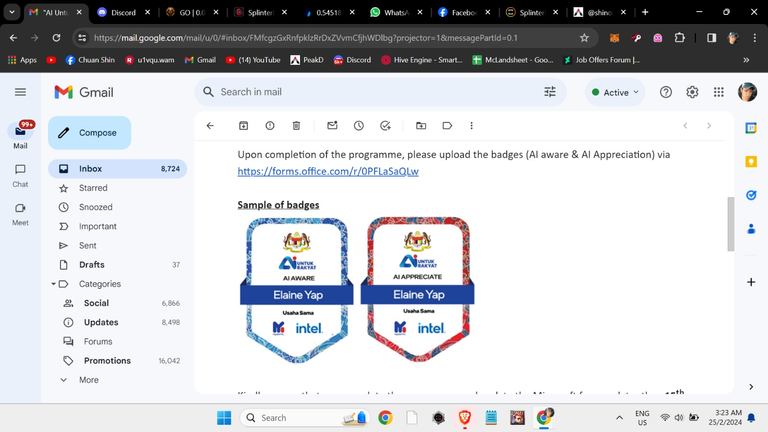Get add-ons plus icon in side panel
Image resolution: width=768 pixels, height=432 pixels.
751,282
